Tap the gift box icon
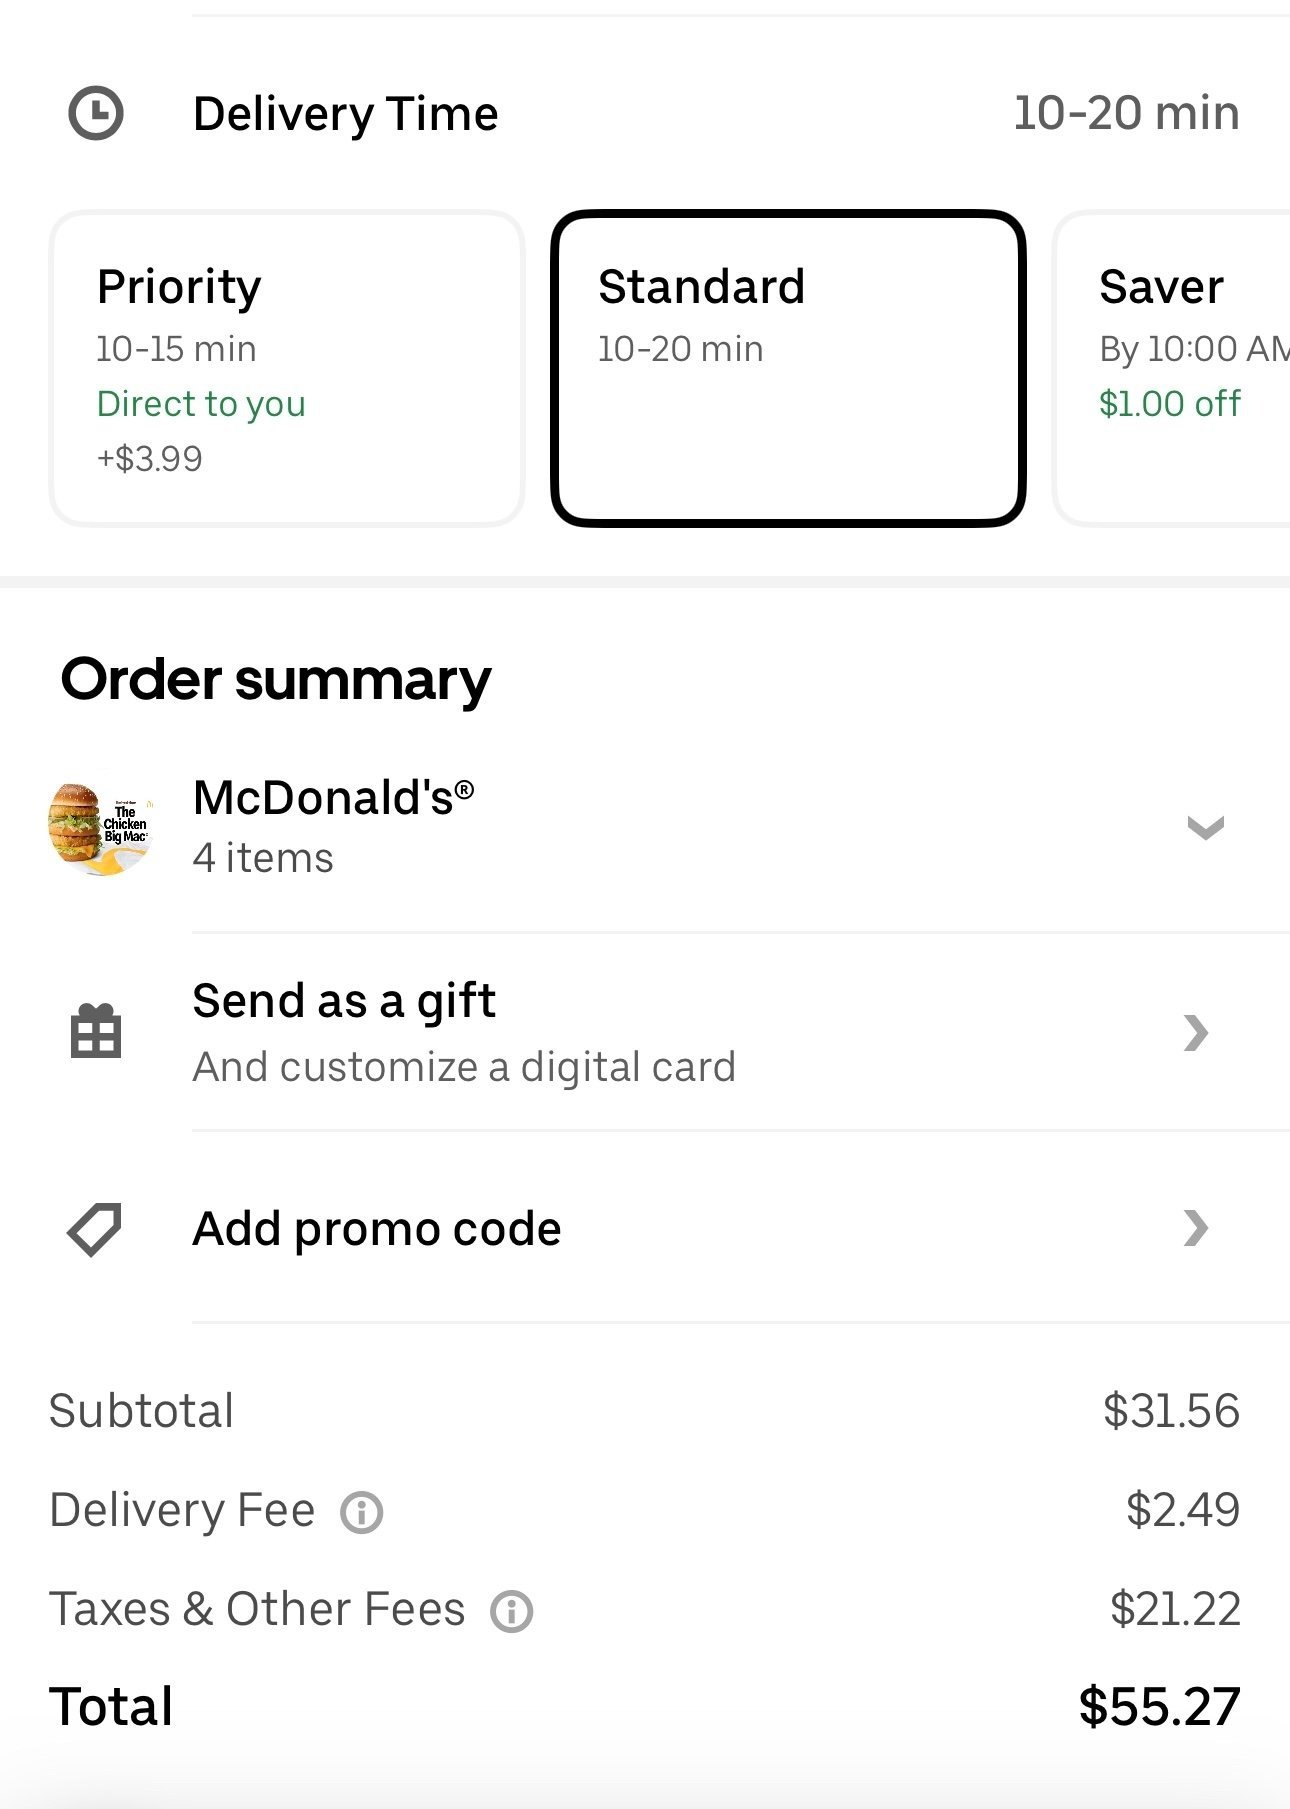The image size is (1290, 1809). pyautogui.click(x=96, y=1031)
